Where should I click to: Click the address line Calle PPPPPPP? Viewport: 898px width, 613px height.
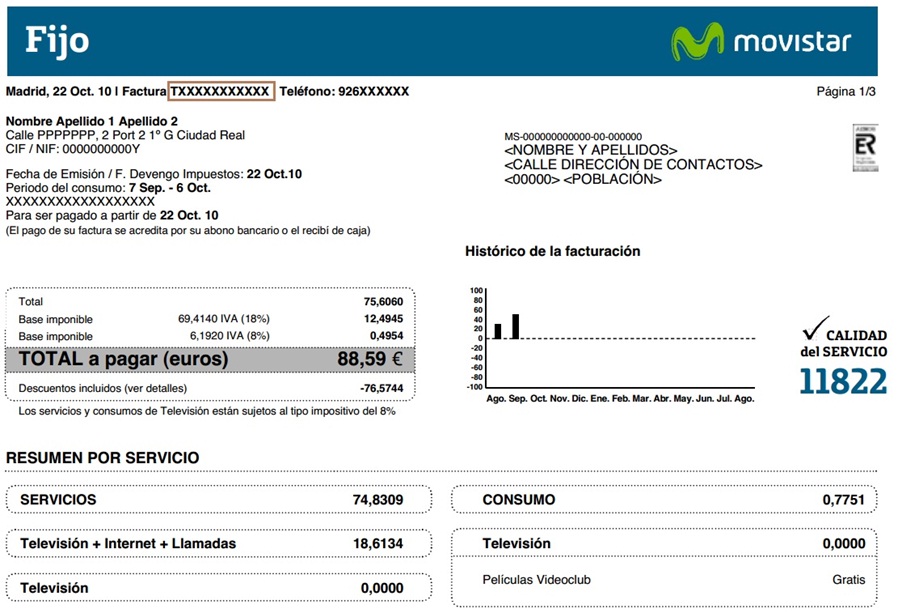125,135
